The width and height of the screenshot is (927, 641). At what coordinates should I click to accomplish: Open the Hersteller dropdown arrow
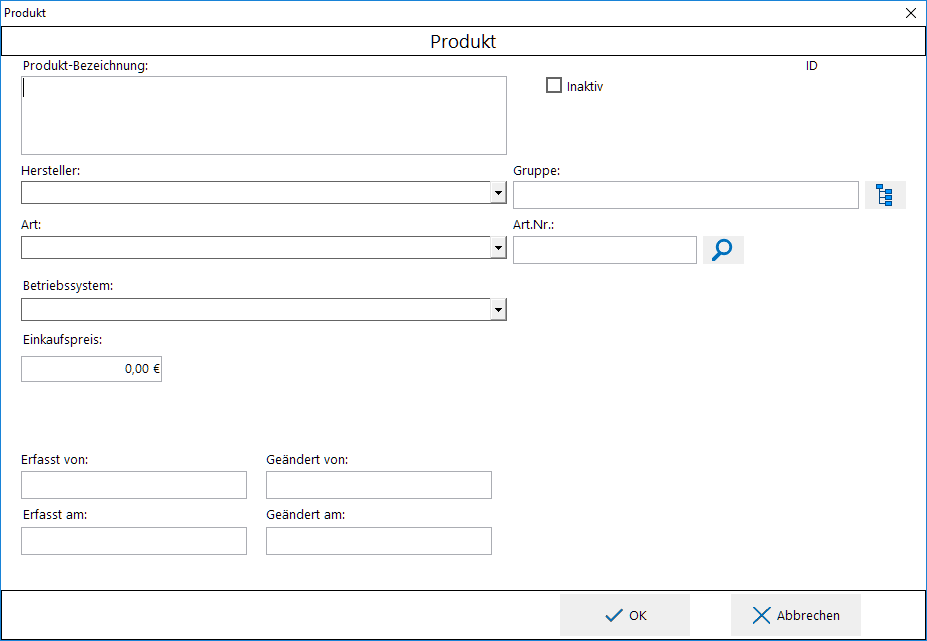click(x=498, y=192)
